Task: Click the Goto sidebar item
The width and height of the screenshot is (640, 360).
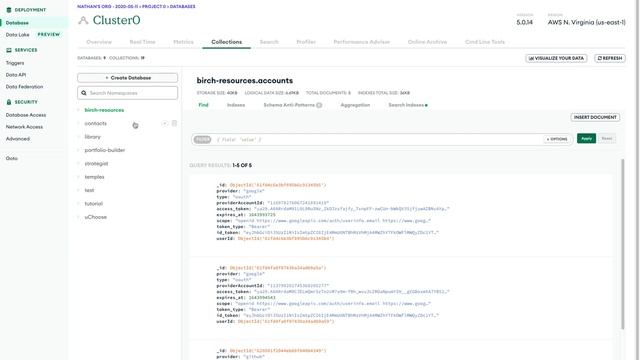Action: pos(11,158)
